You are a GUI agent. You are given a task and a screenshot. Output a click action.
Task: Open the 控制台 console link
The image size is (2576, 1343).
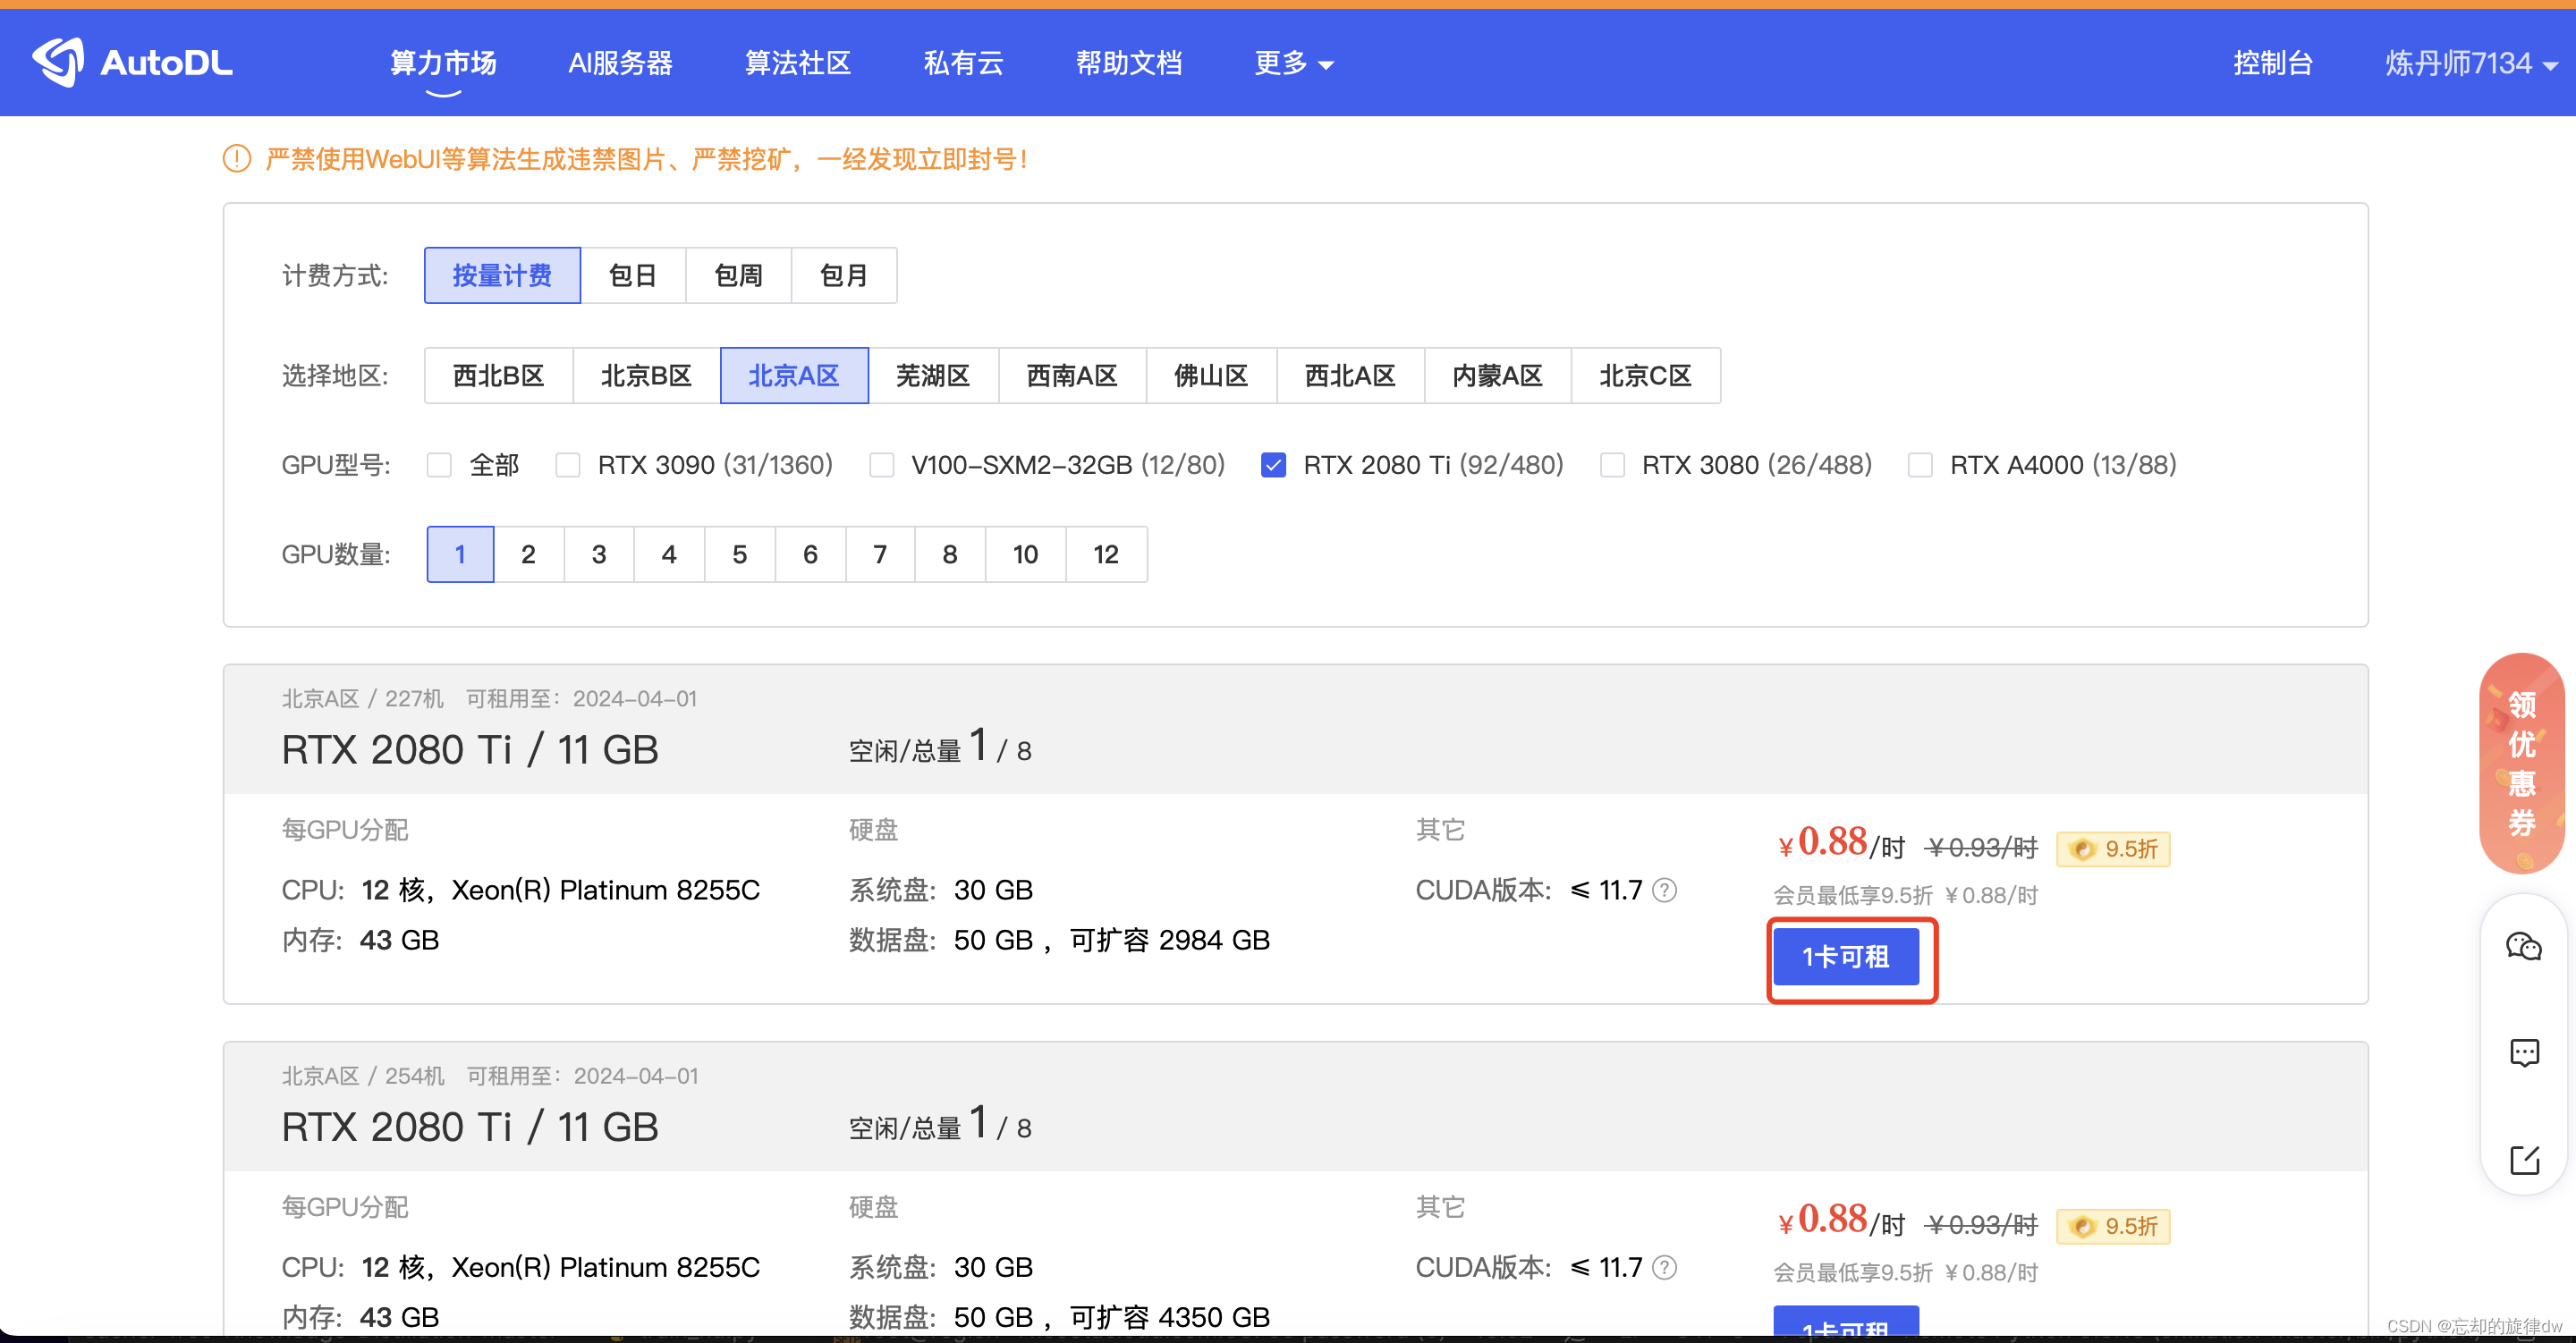point(2273,62)
